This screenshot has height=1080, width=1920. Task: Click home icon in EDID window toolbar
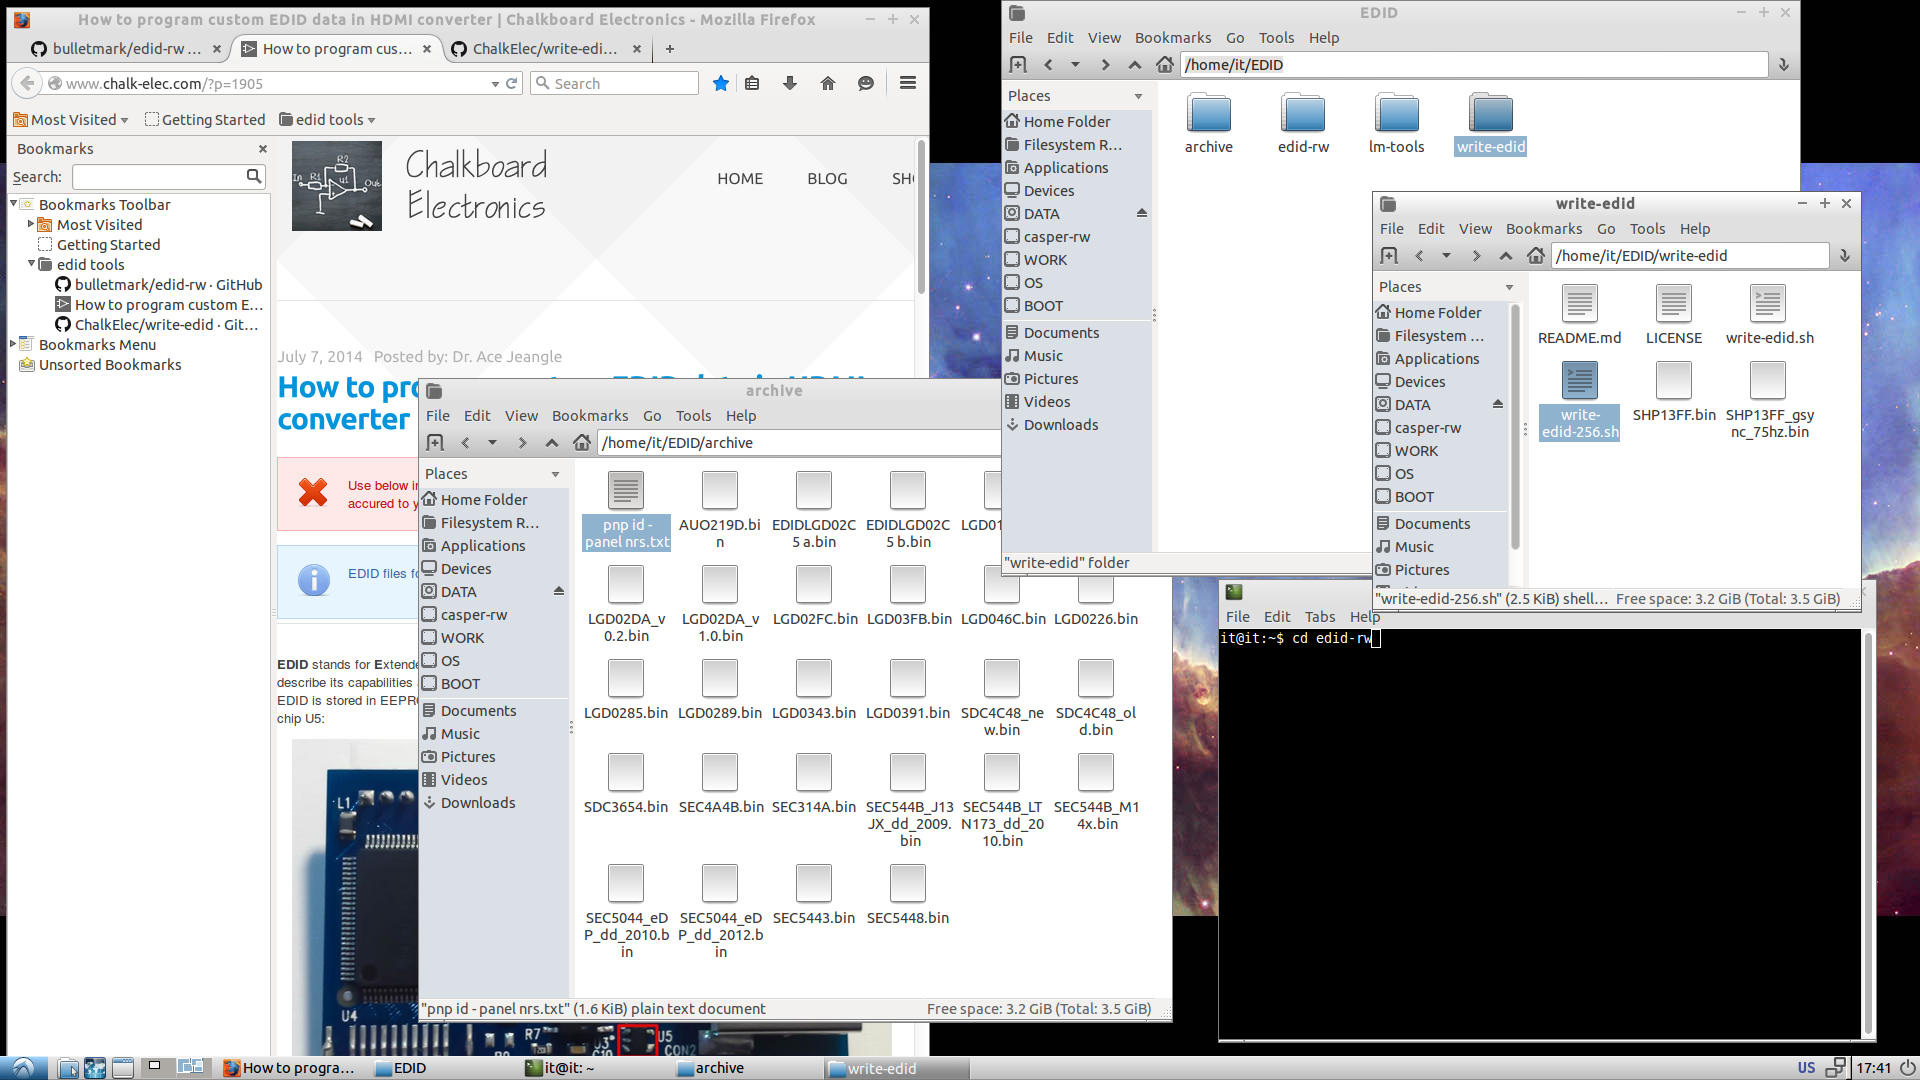(1165, 65)
